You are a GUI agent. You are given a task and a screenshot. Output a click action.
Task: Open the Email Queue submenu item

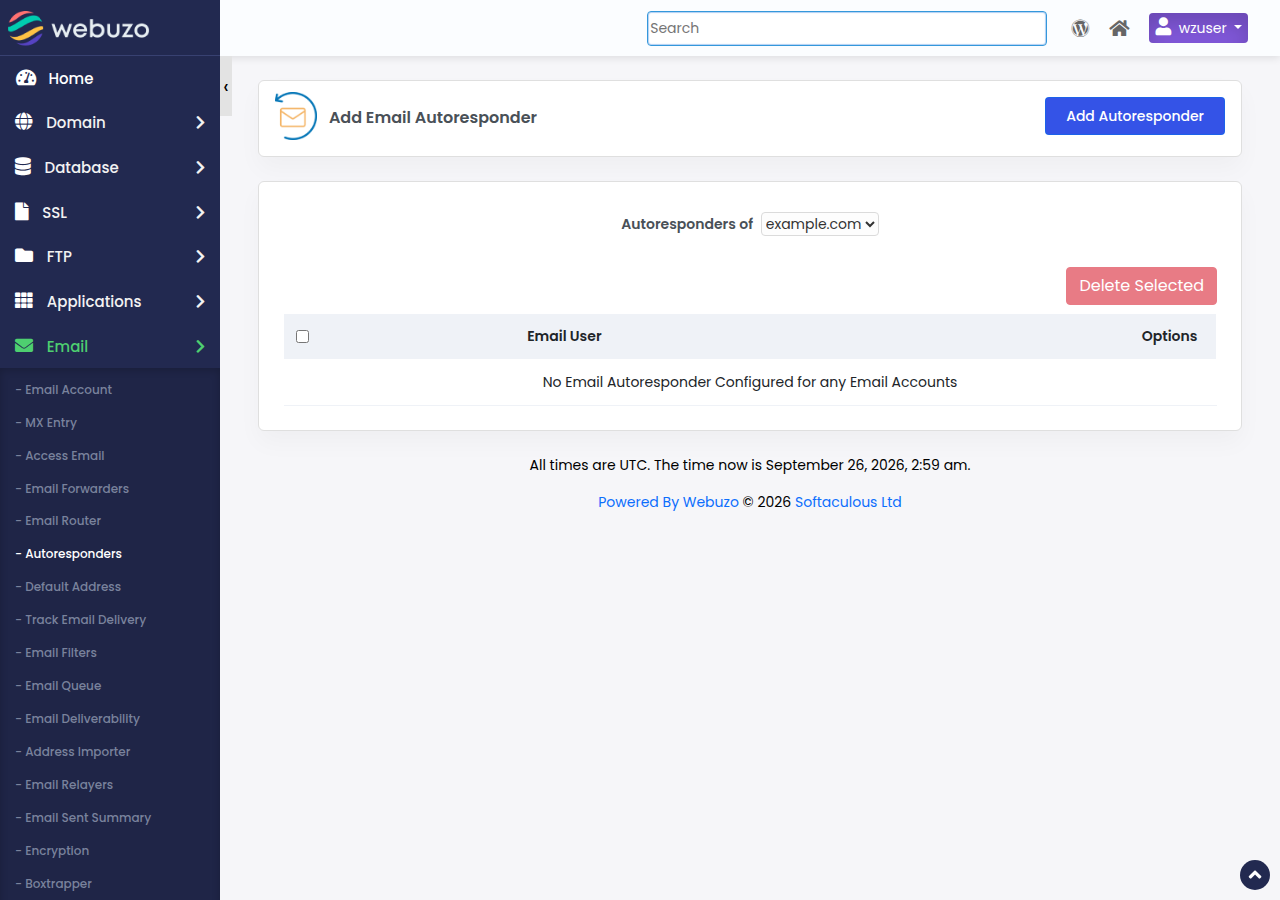pyautogui.click(x=59, y=686)
